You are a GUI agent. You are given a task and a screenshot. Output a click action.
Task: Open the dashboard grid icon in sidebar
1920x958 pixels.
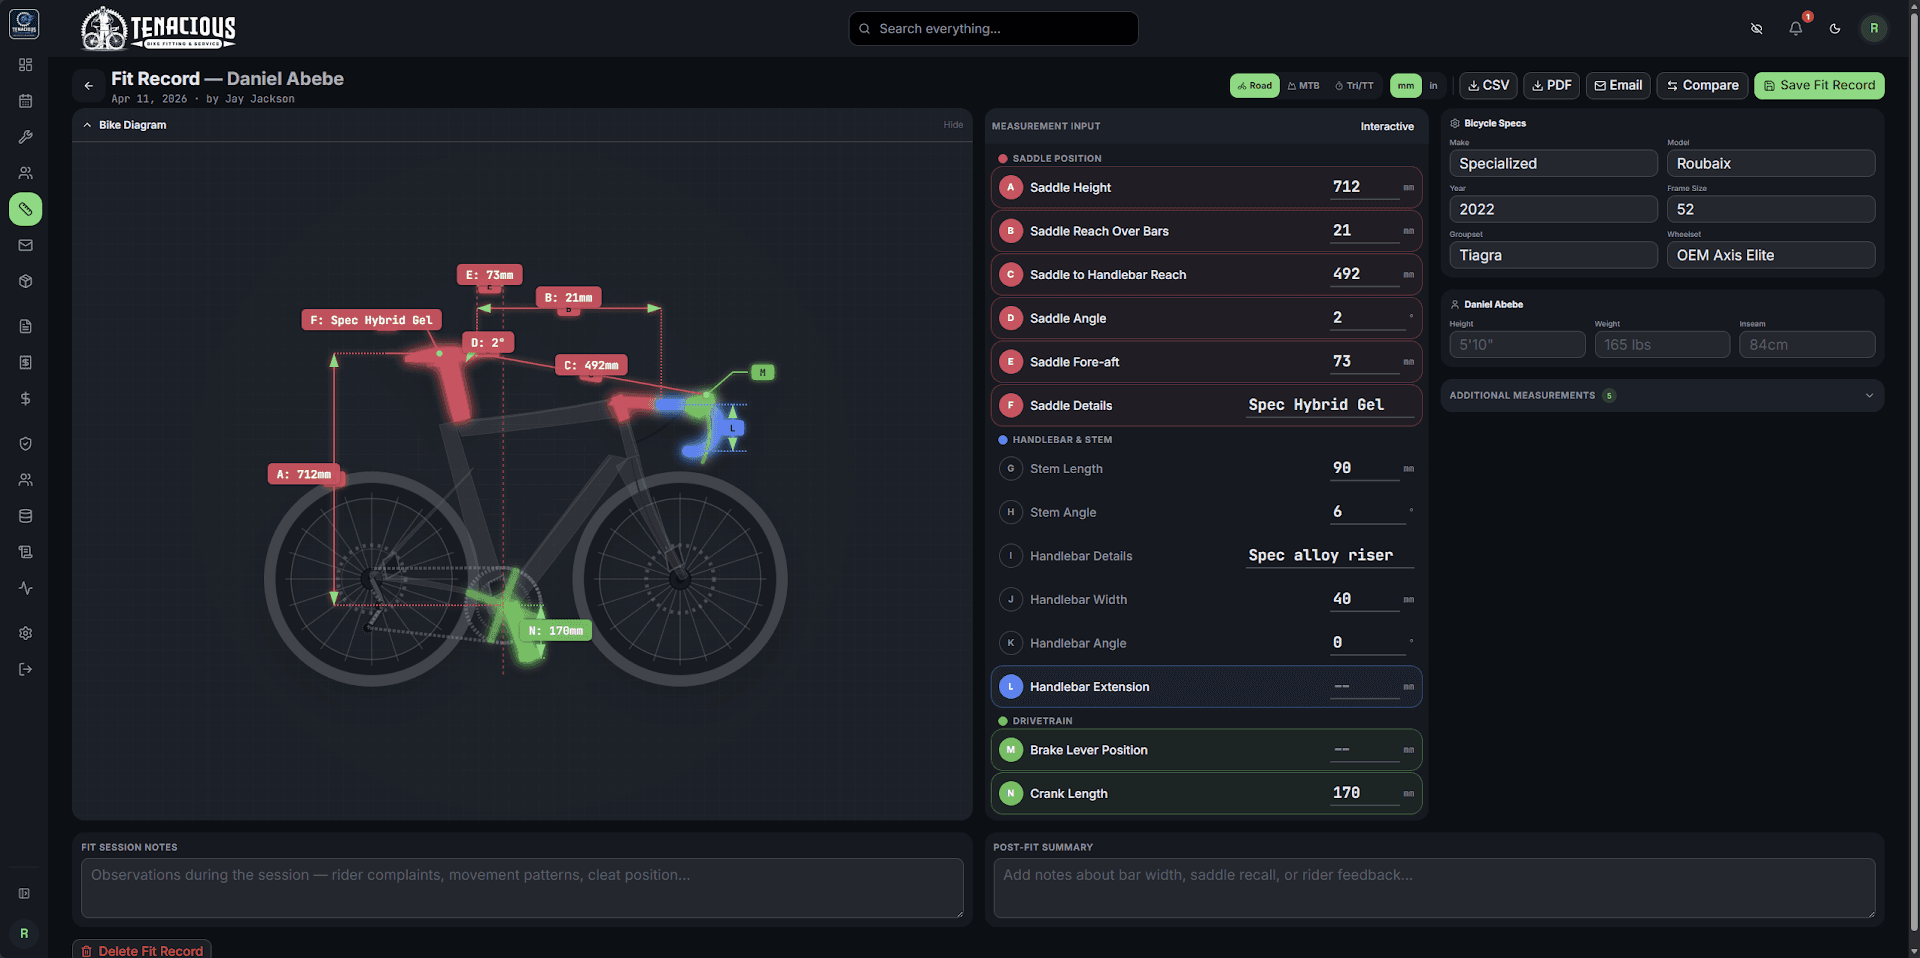[x=25, y=65]
